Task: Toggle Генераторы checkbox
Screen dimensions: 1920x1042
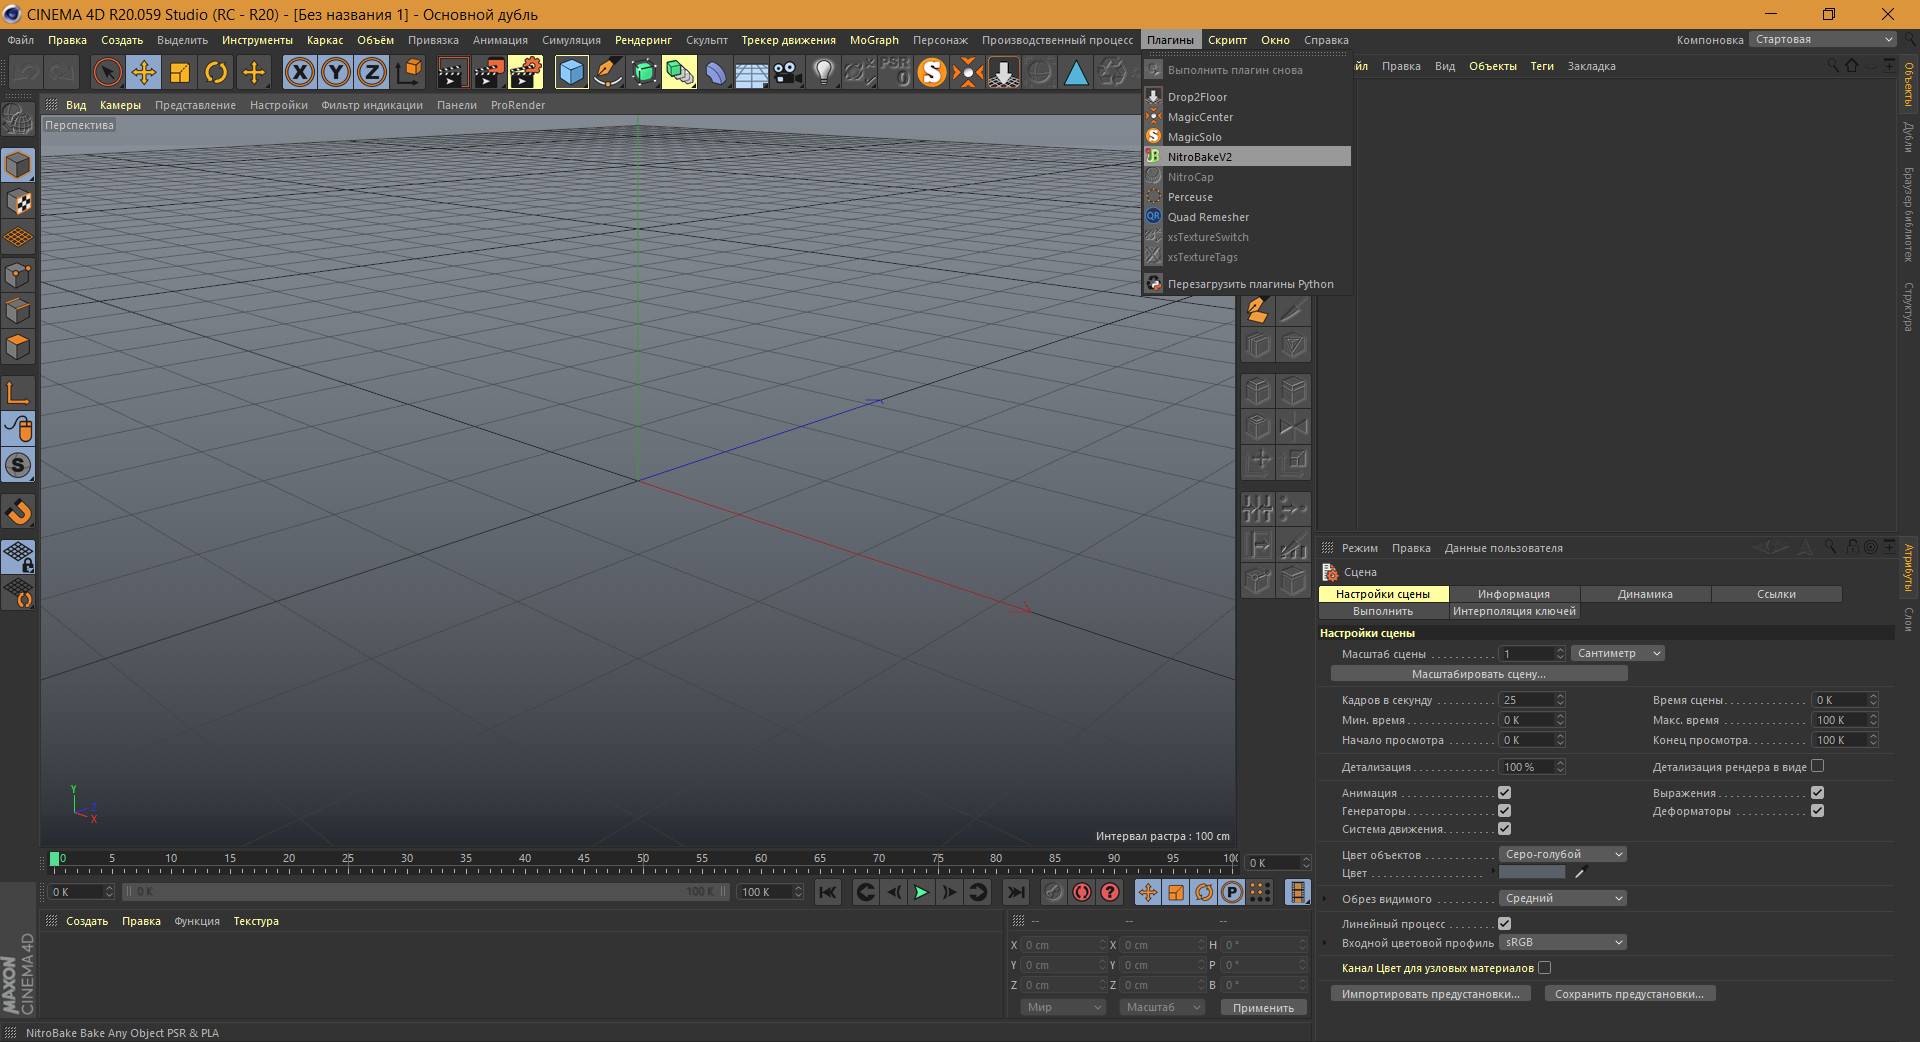Action: pyautogui.click(x=1504, y=811)
